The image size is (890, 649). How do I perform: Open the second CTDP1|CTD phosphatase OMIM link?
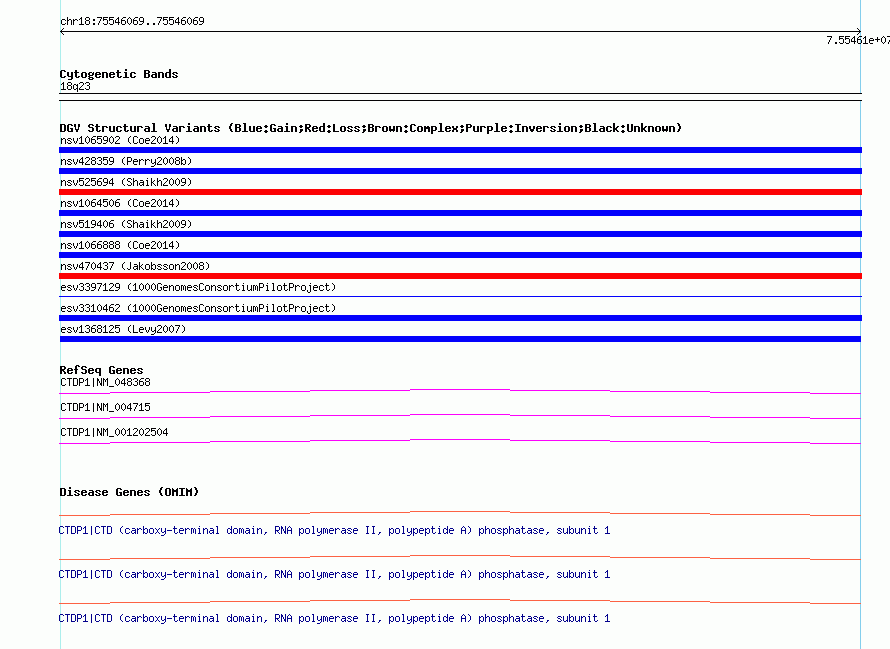(334, 575)
